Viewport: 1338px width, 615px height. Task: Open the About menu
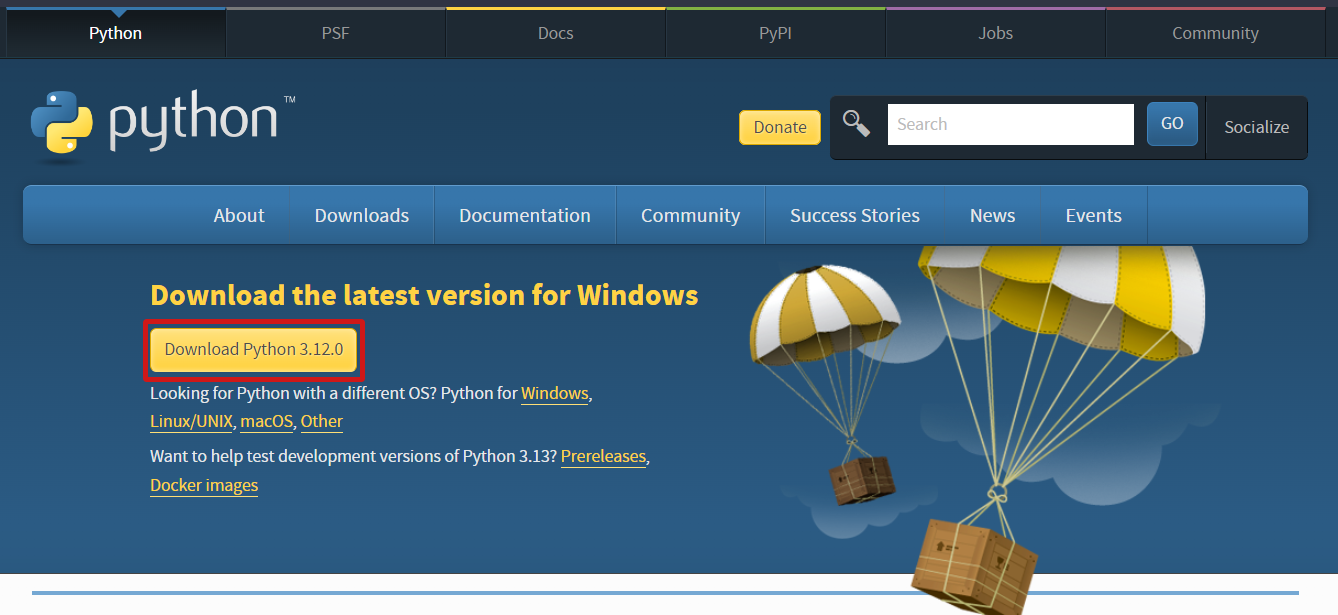[x=238, y=214]
